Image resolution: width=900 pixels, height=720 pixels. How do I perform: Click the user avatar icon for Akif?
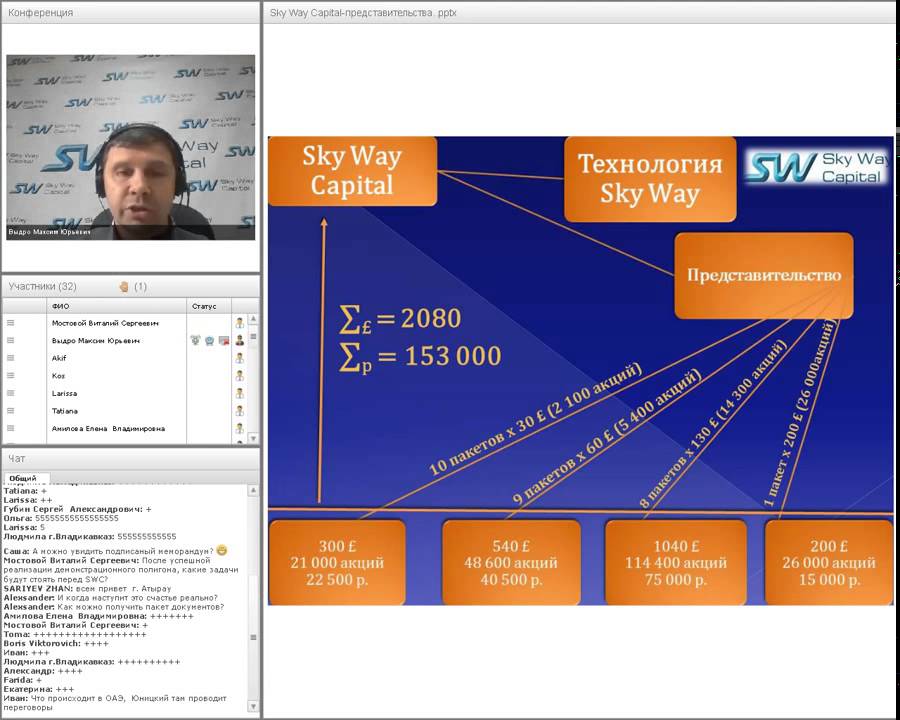click(x=239, y=358)
